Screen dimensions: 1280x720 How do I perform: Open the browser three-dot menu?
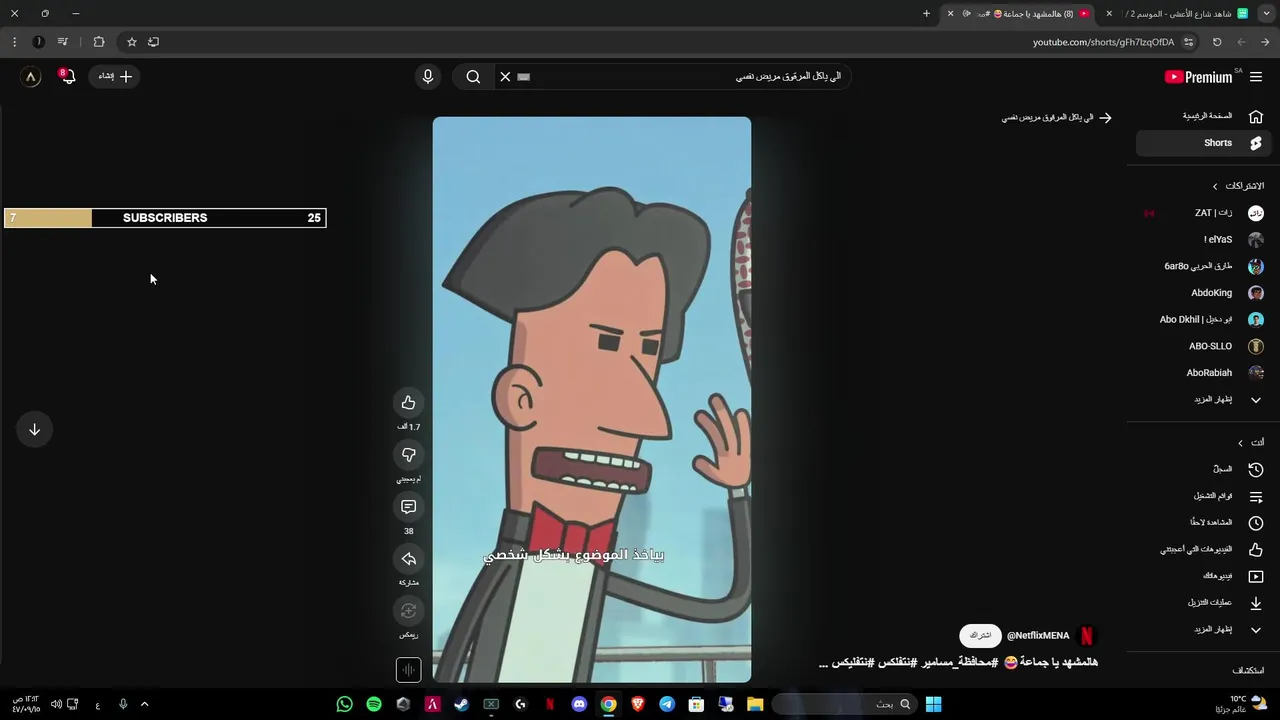point(14,42)
